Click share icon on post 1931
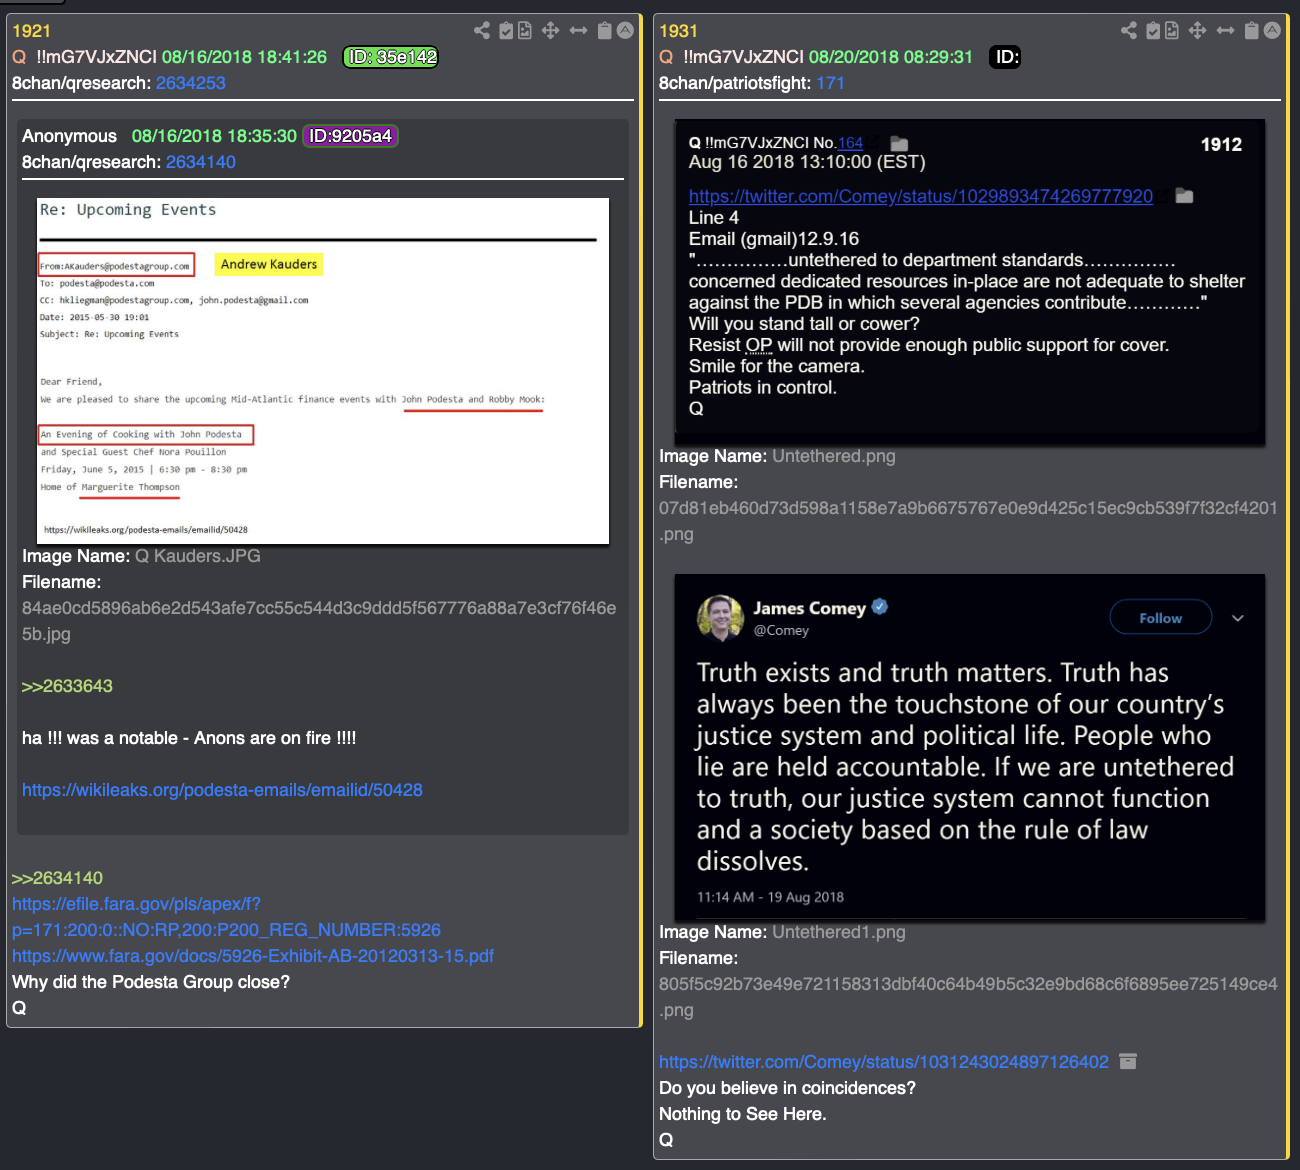 coord(1129,30)
